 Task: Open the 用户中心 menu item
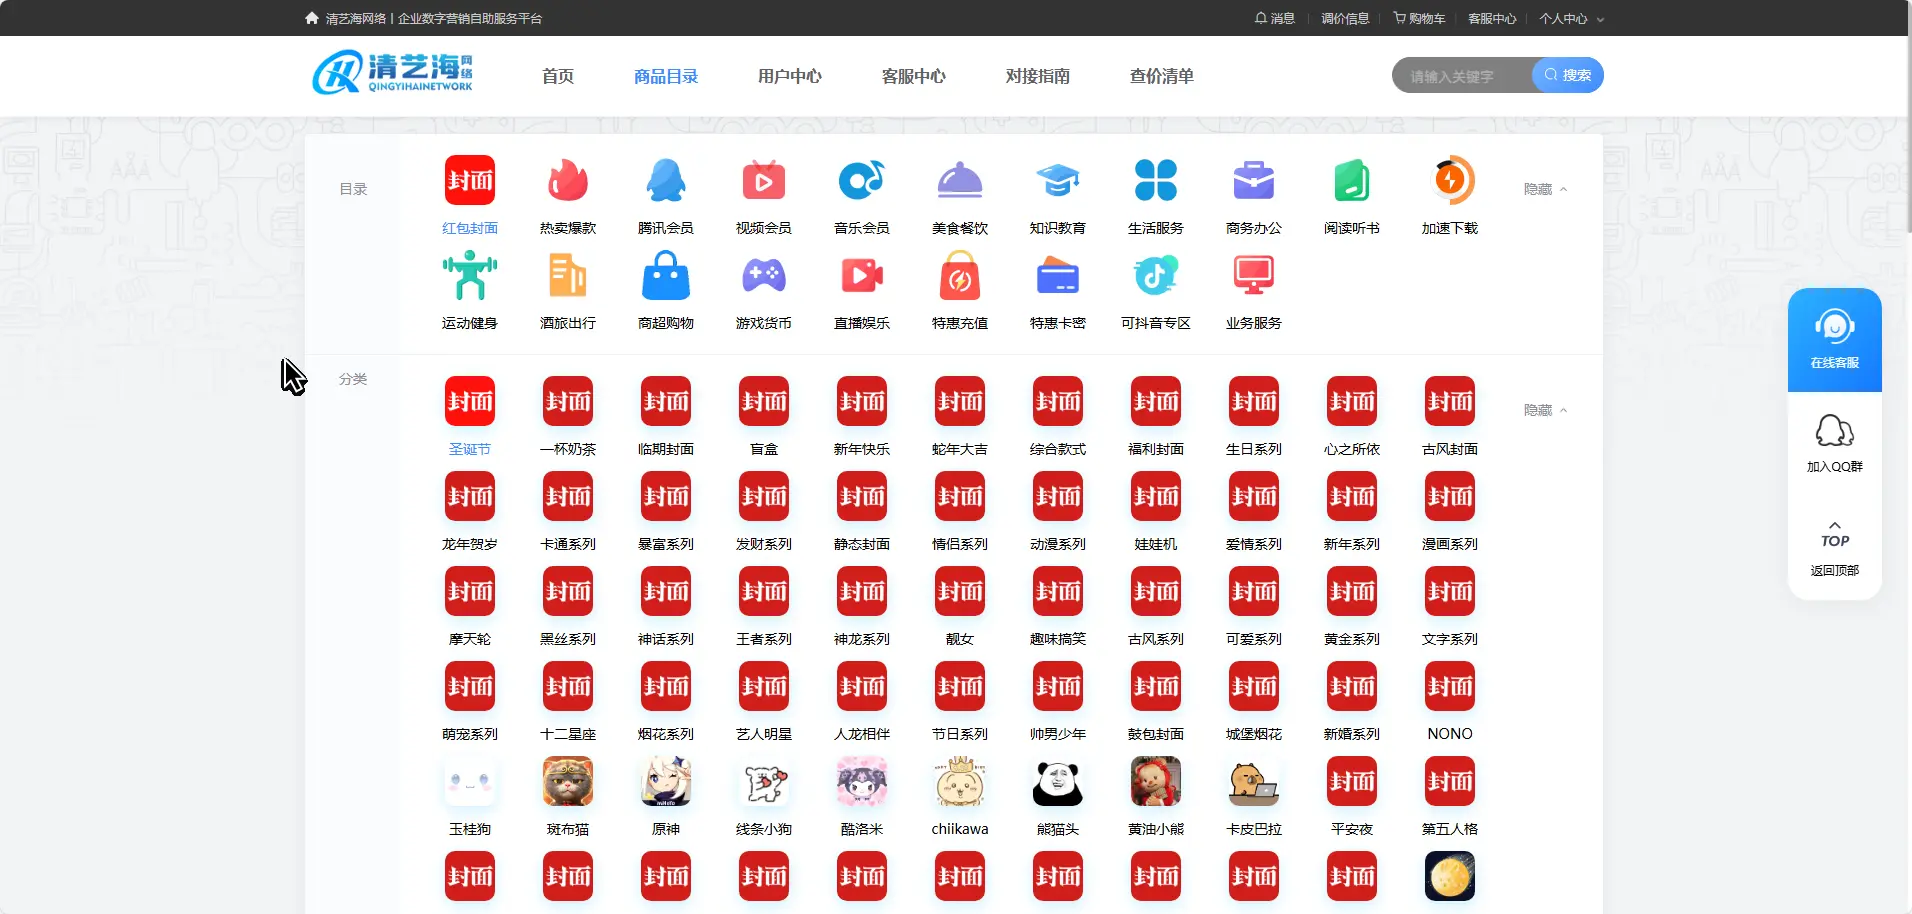(x=789, y=75)
